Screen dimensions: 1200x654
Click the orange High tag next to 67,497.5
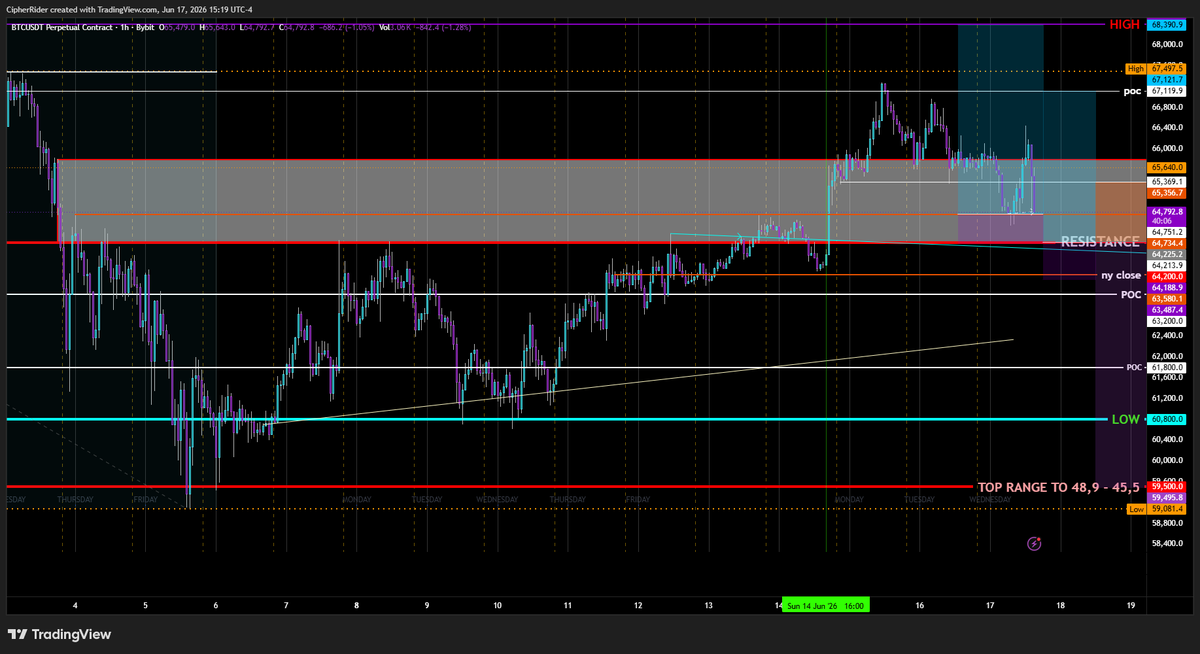[x=1135, y=69]
